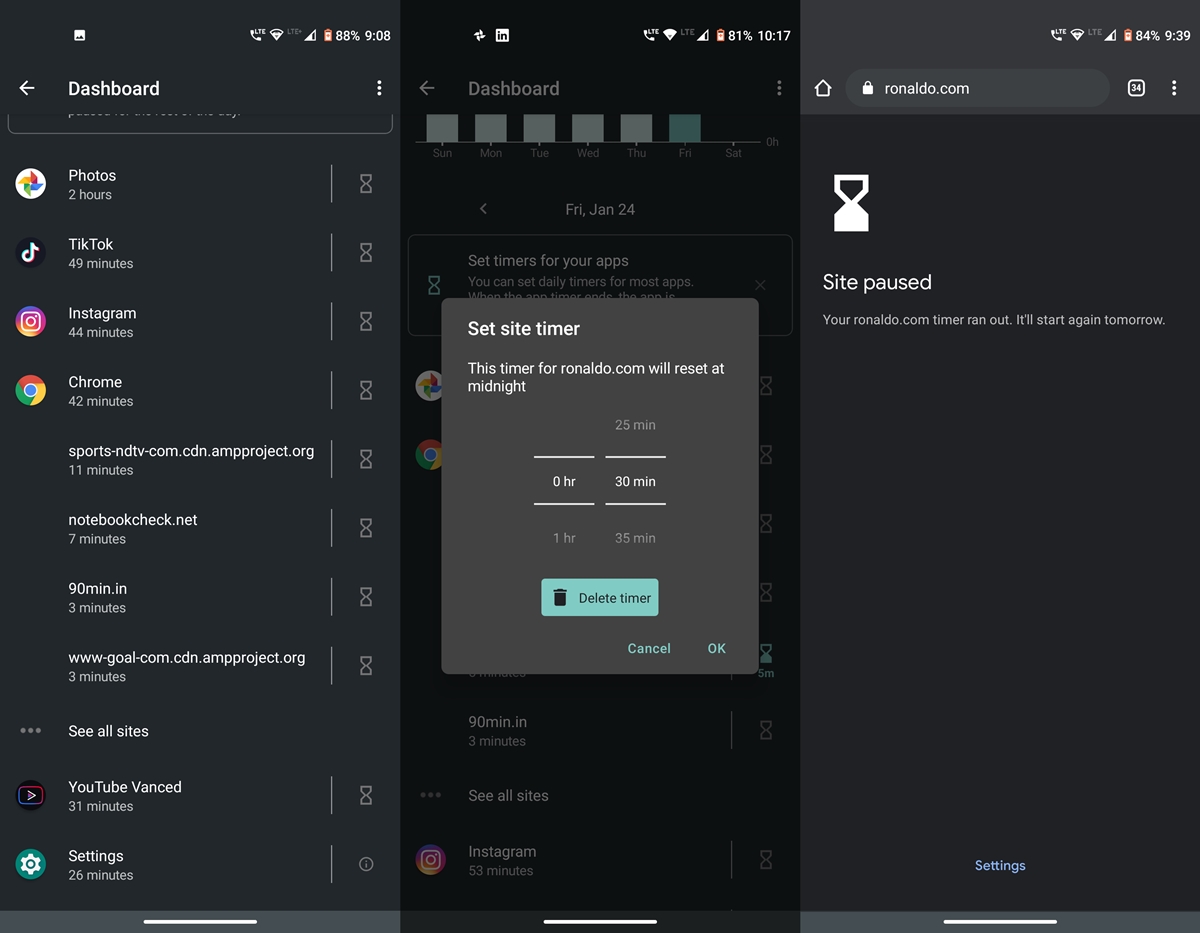
Task: Open Chrome icon in left Dashboard
Action: pos(31,391)
